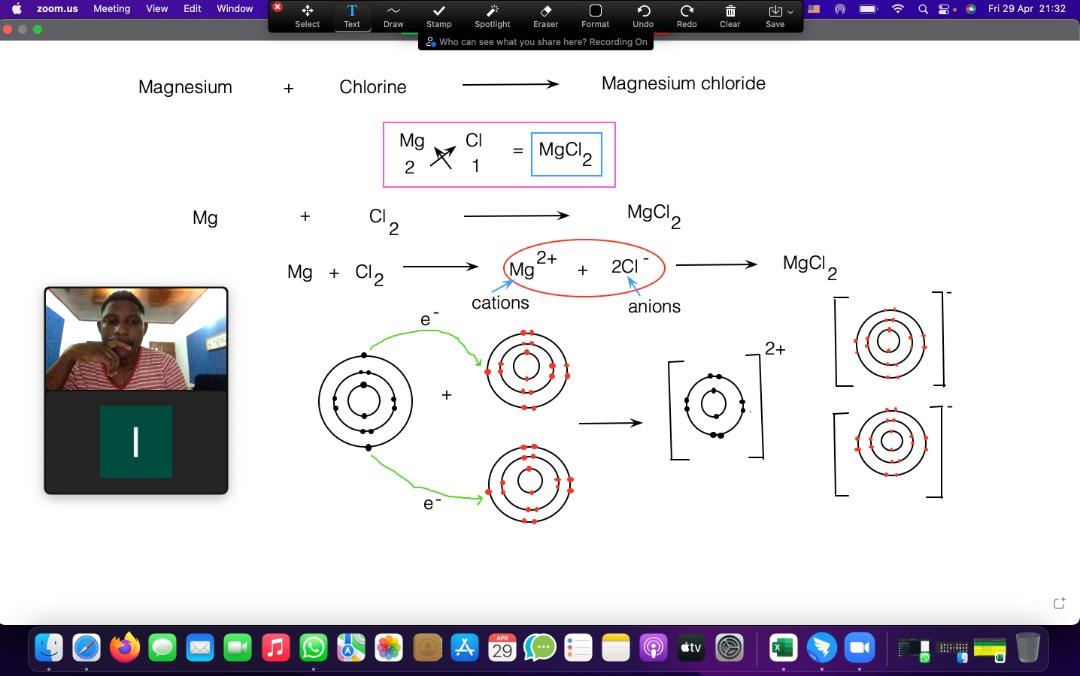Image resolution: width=1080 pixels, height=676 pixels.
Task: Open Wi-Fi status menu
Action: 897,9
